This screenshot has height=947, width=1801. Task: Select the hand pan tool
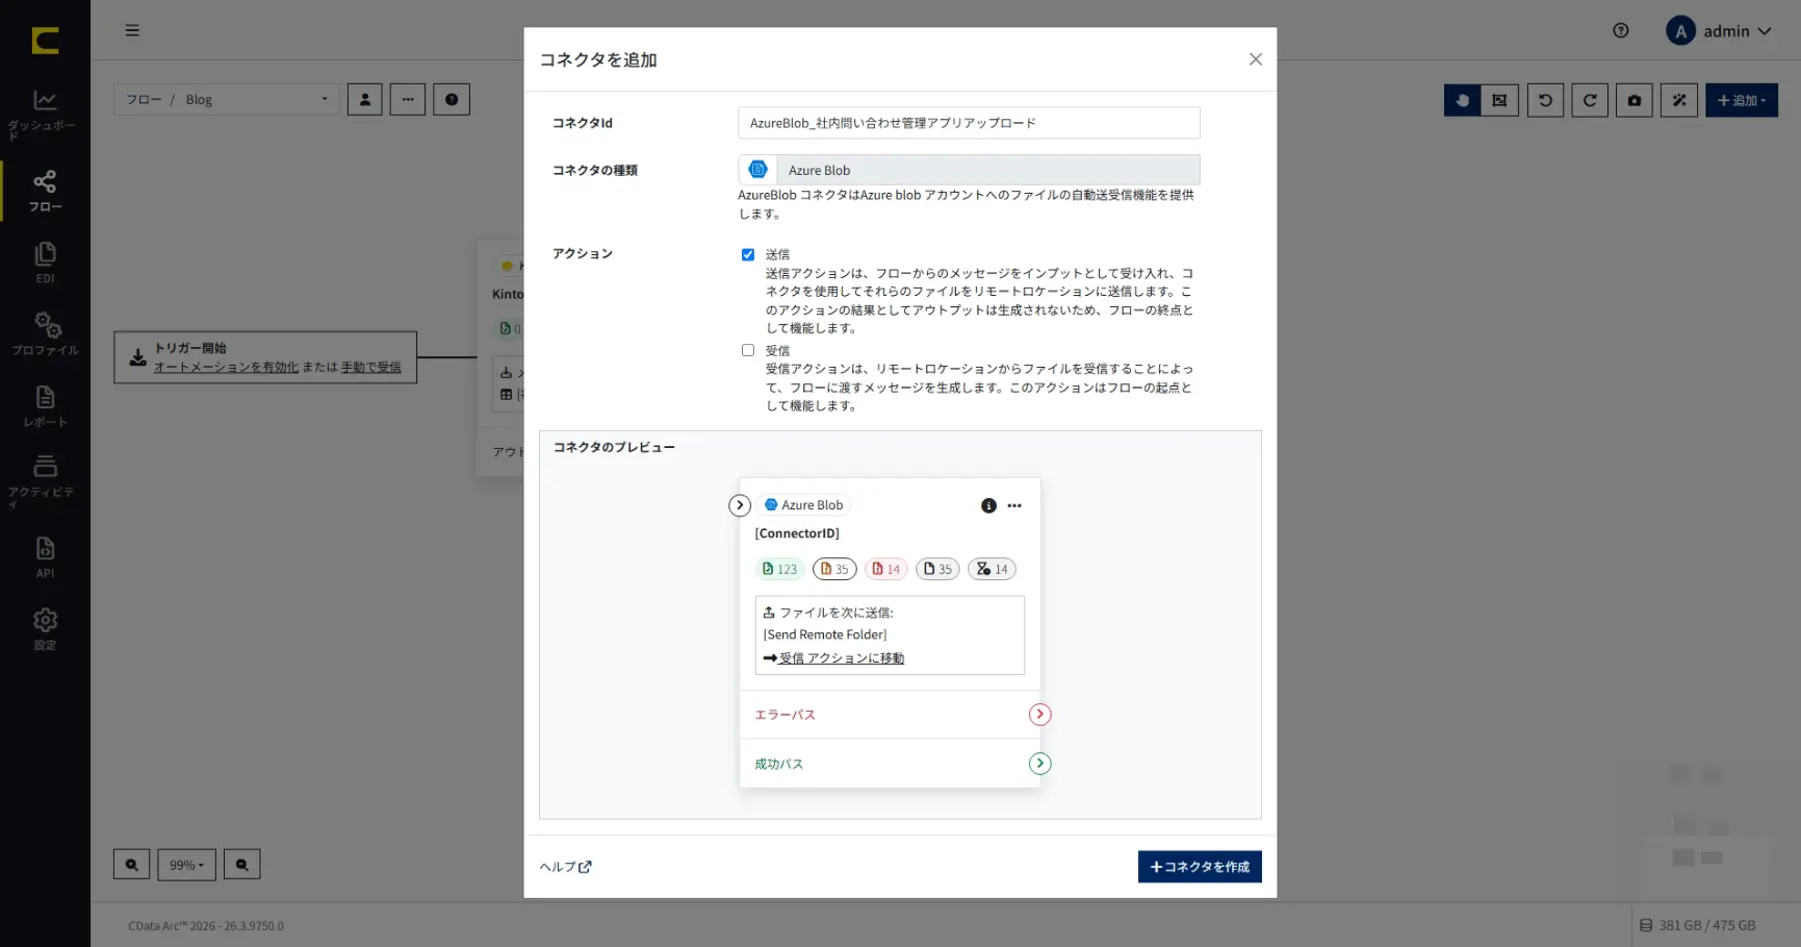point(1462,100)
